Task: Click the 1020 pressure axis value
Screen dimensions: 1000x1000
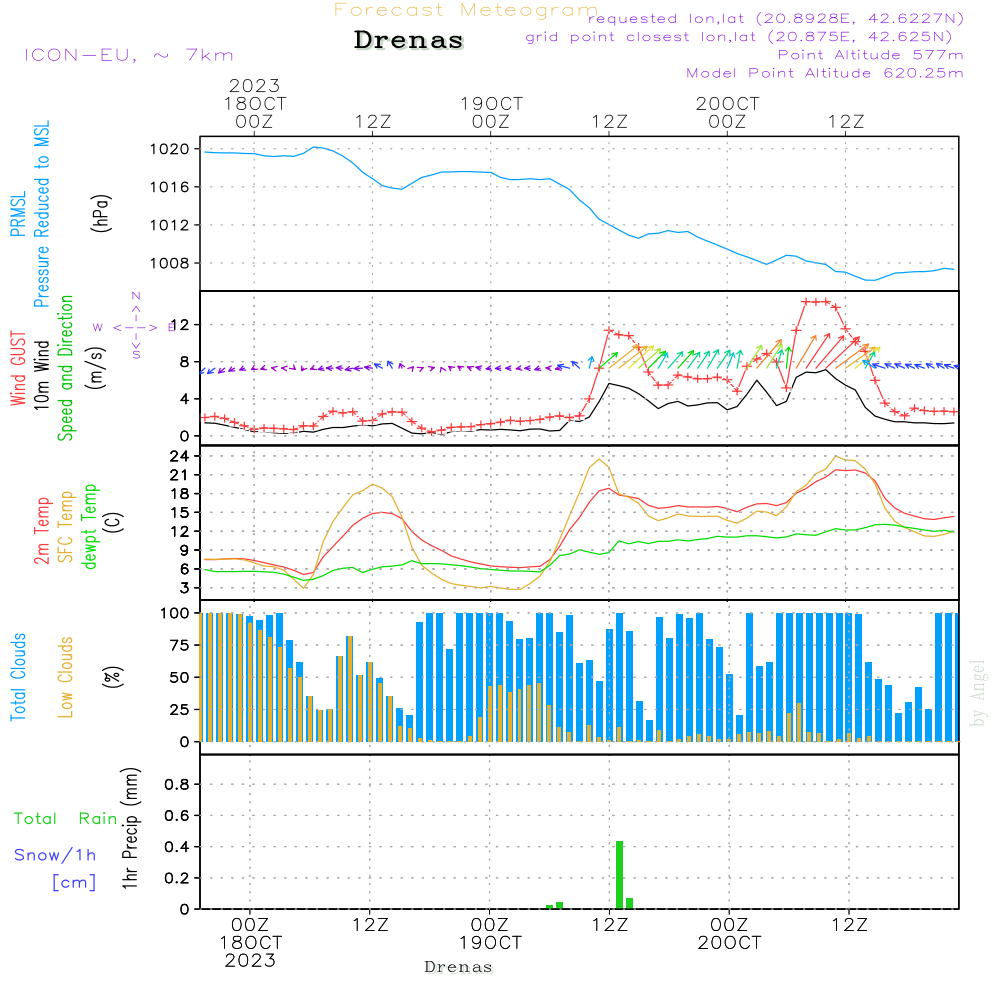Action: 169,149
